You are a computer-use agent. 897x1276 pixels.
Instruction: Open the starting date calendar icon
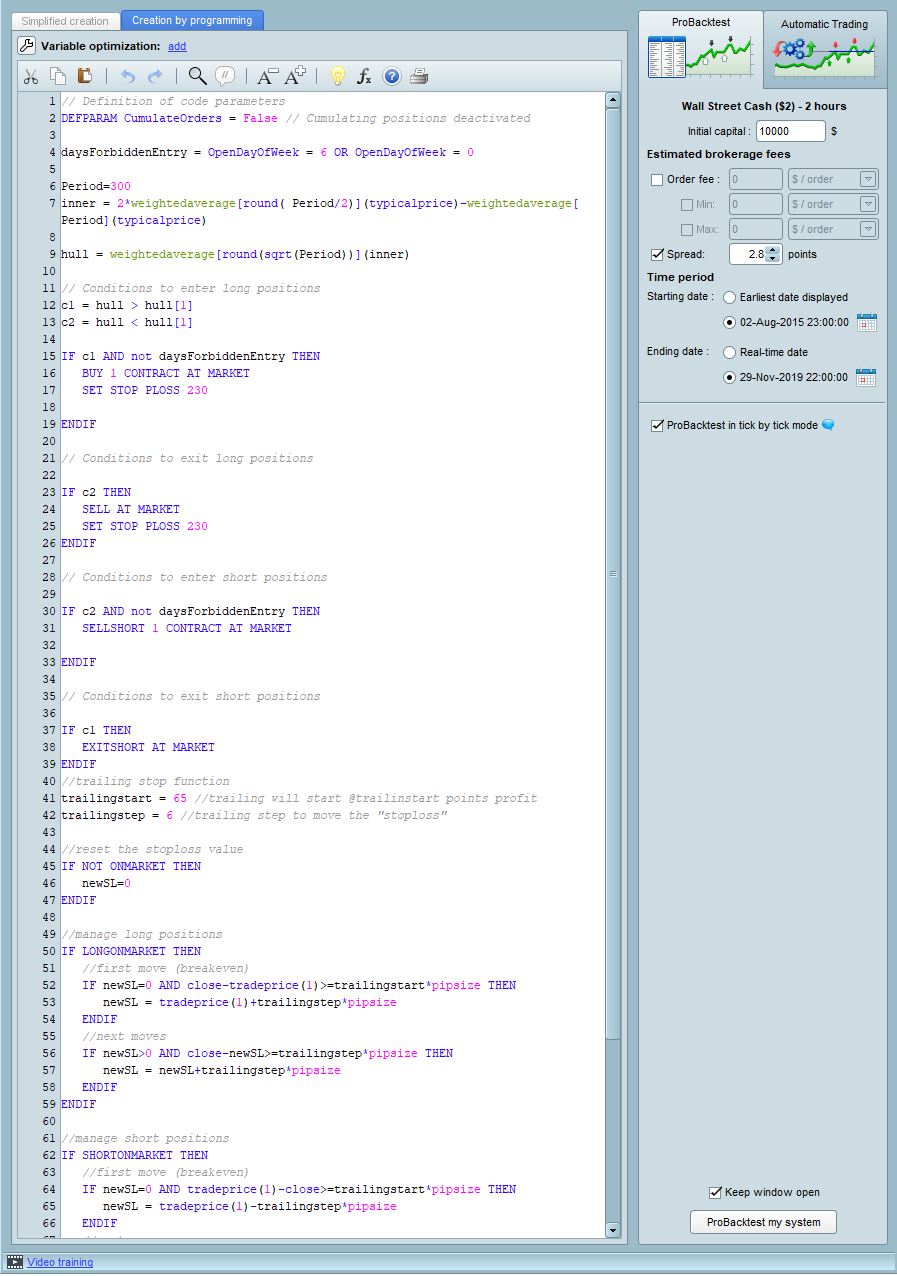click(867, 323)
